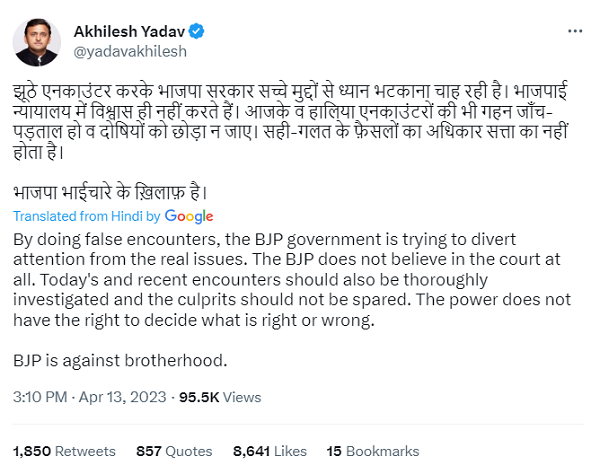Click the Google logo

[189, 216]
